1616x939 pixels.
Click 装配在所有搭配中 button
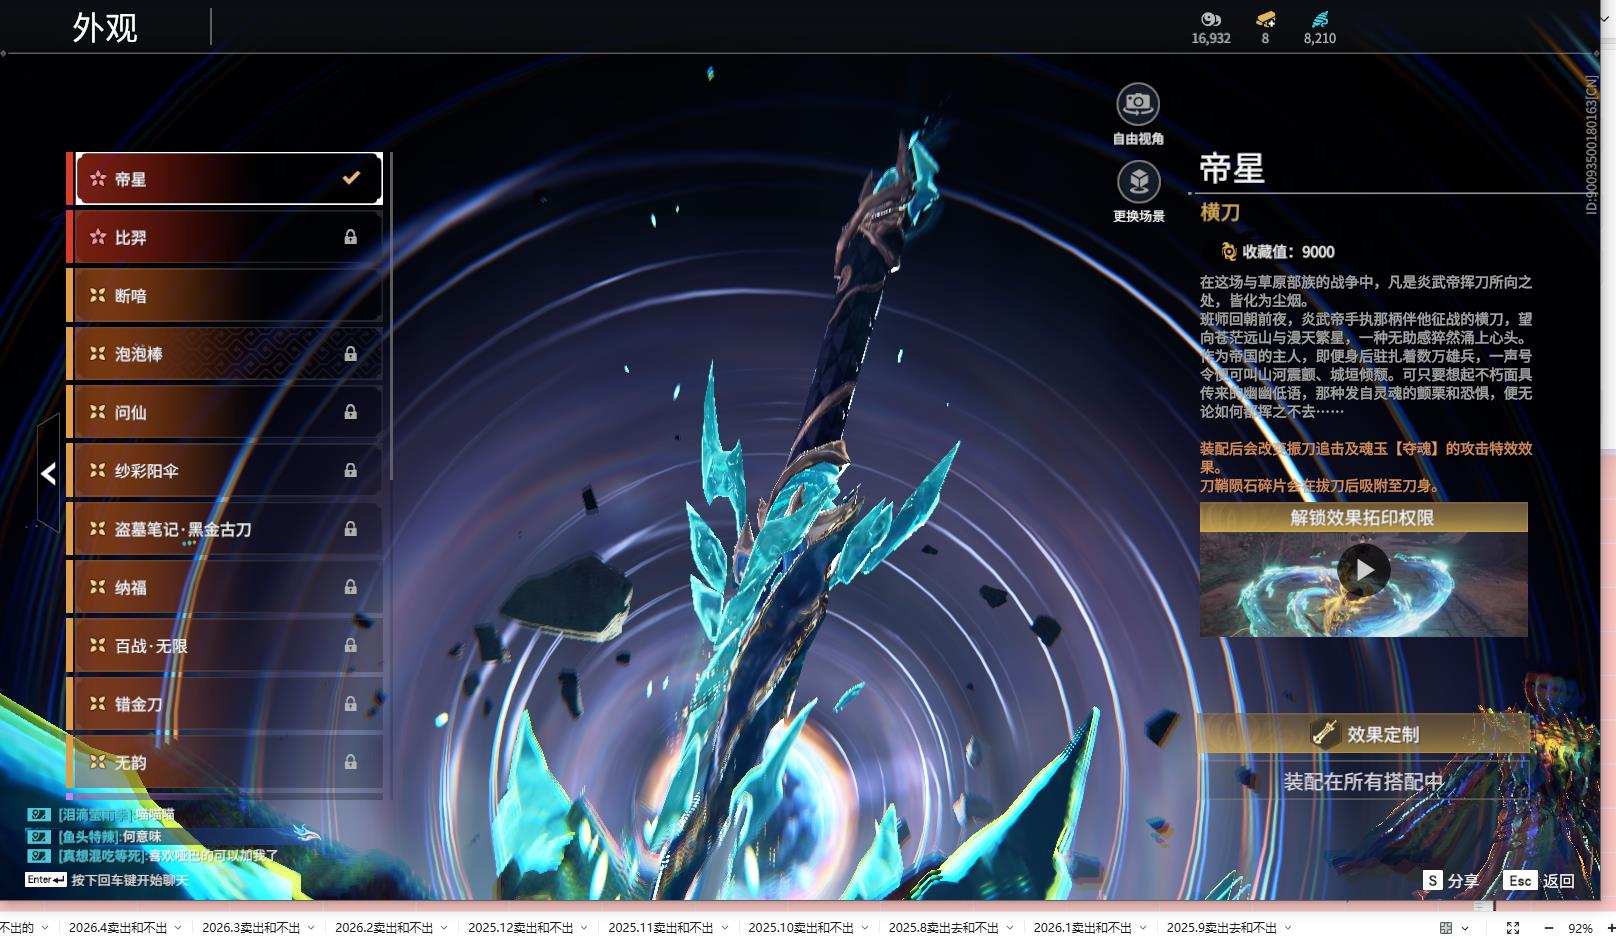[x=1363, y=781]
